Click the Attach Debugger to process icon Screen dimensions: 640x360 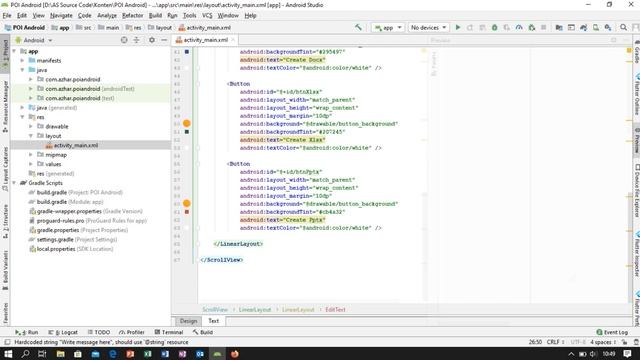[x=531, y=27]
